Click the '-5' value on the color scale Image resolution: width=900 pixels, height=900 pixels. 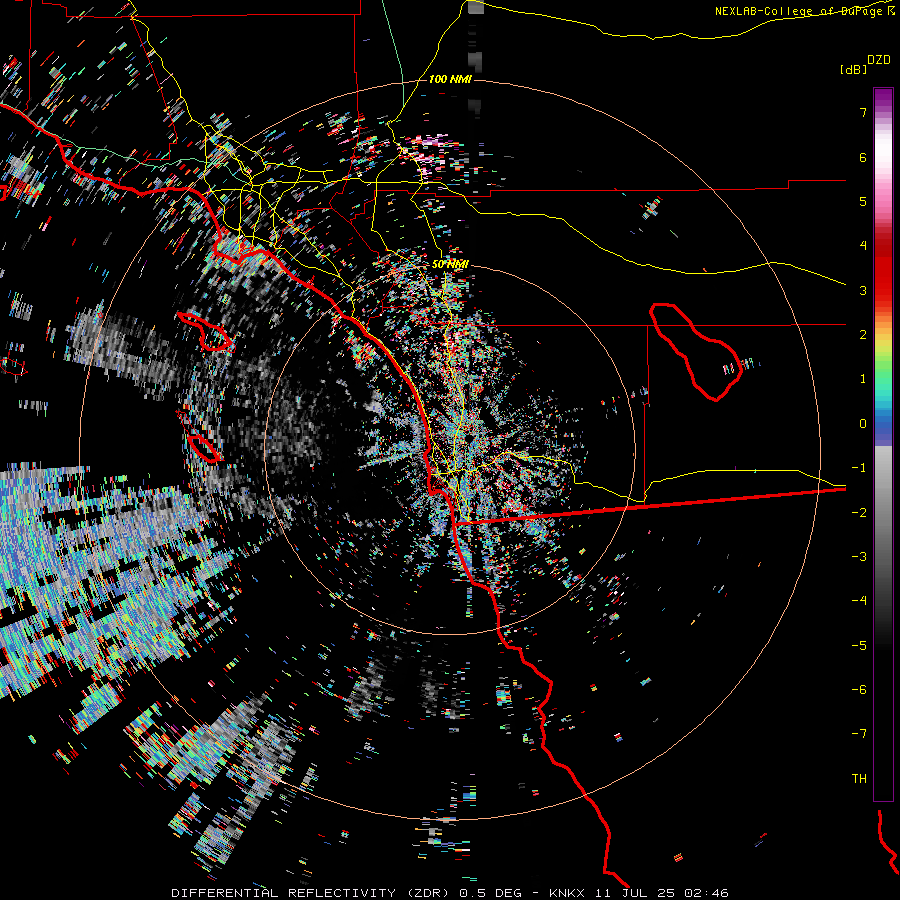pyautogui.click(x=859, y=646)
